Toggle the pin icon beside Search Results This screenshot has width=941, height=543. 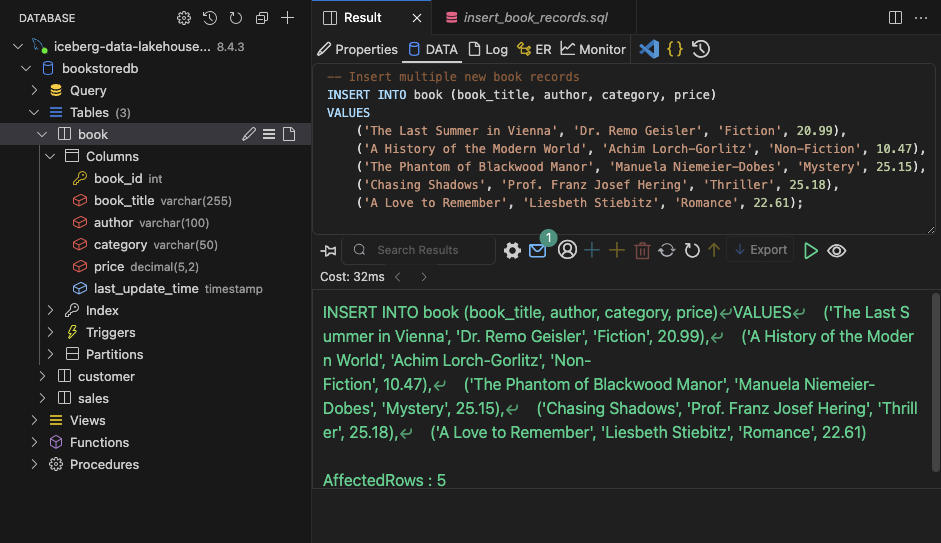tap(329, 250)
